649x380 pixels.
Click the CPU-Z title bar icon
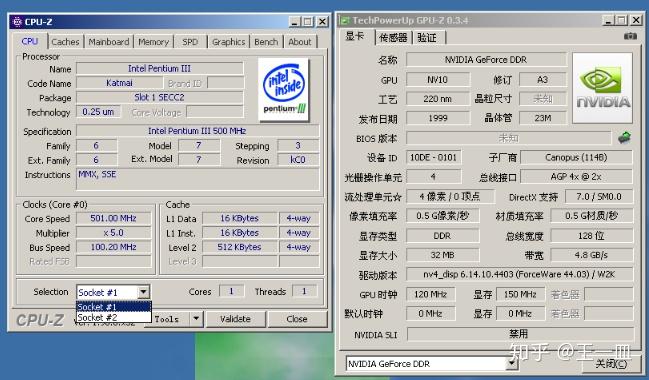(x=17, y=22)
